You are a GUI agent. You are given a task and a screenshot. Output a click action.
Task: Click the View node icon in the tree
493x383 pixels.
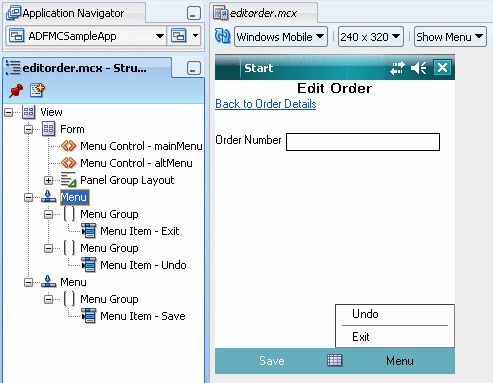(28, 112)
